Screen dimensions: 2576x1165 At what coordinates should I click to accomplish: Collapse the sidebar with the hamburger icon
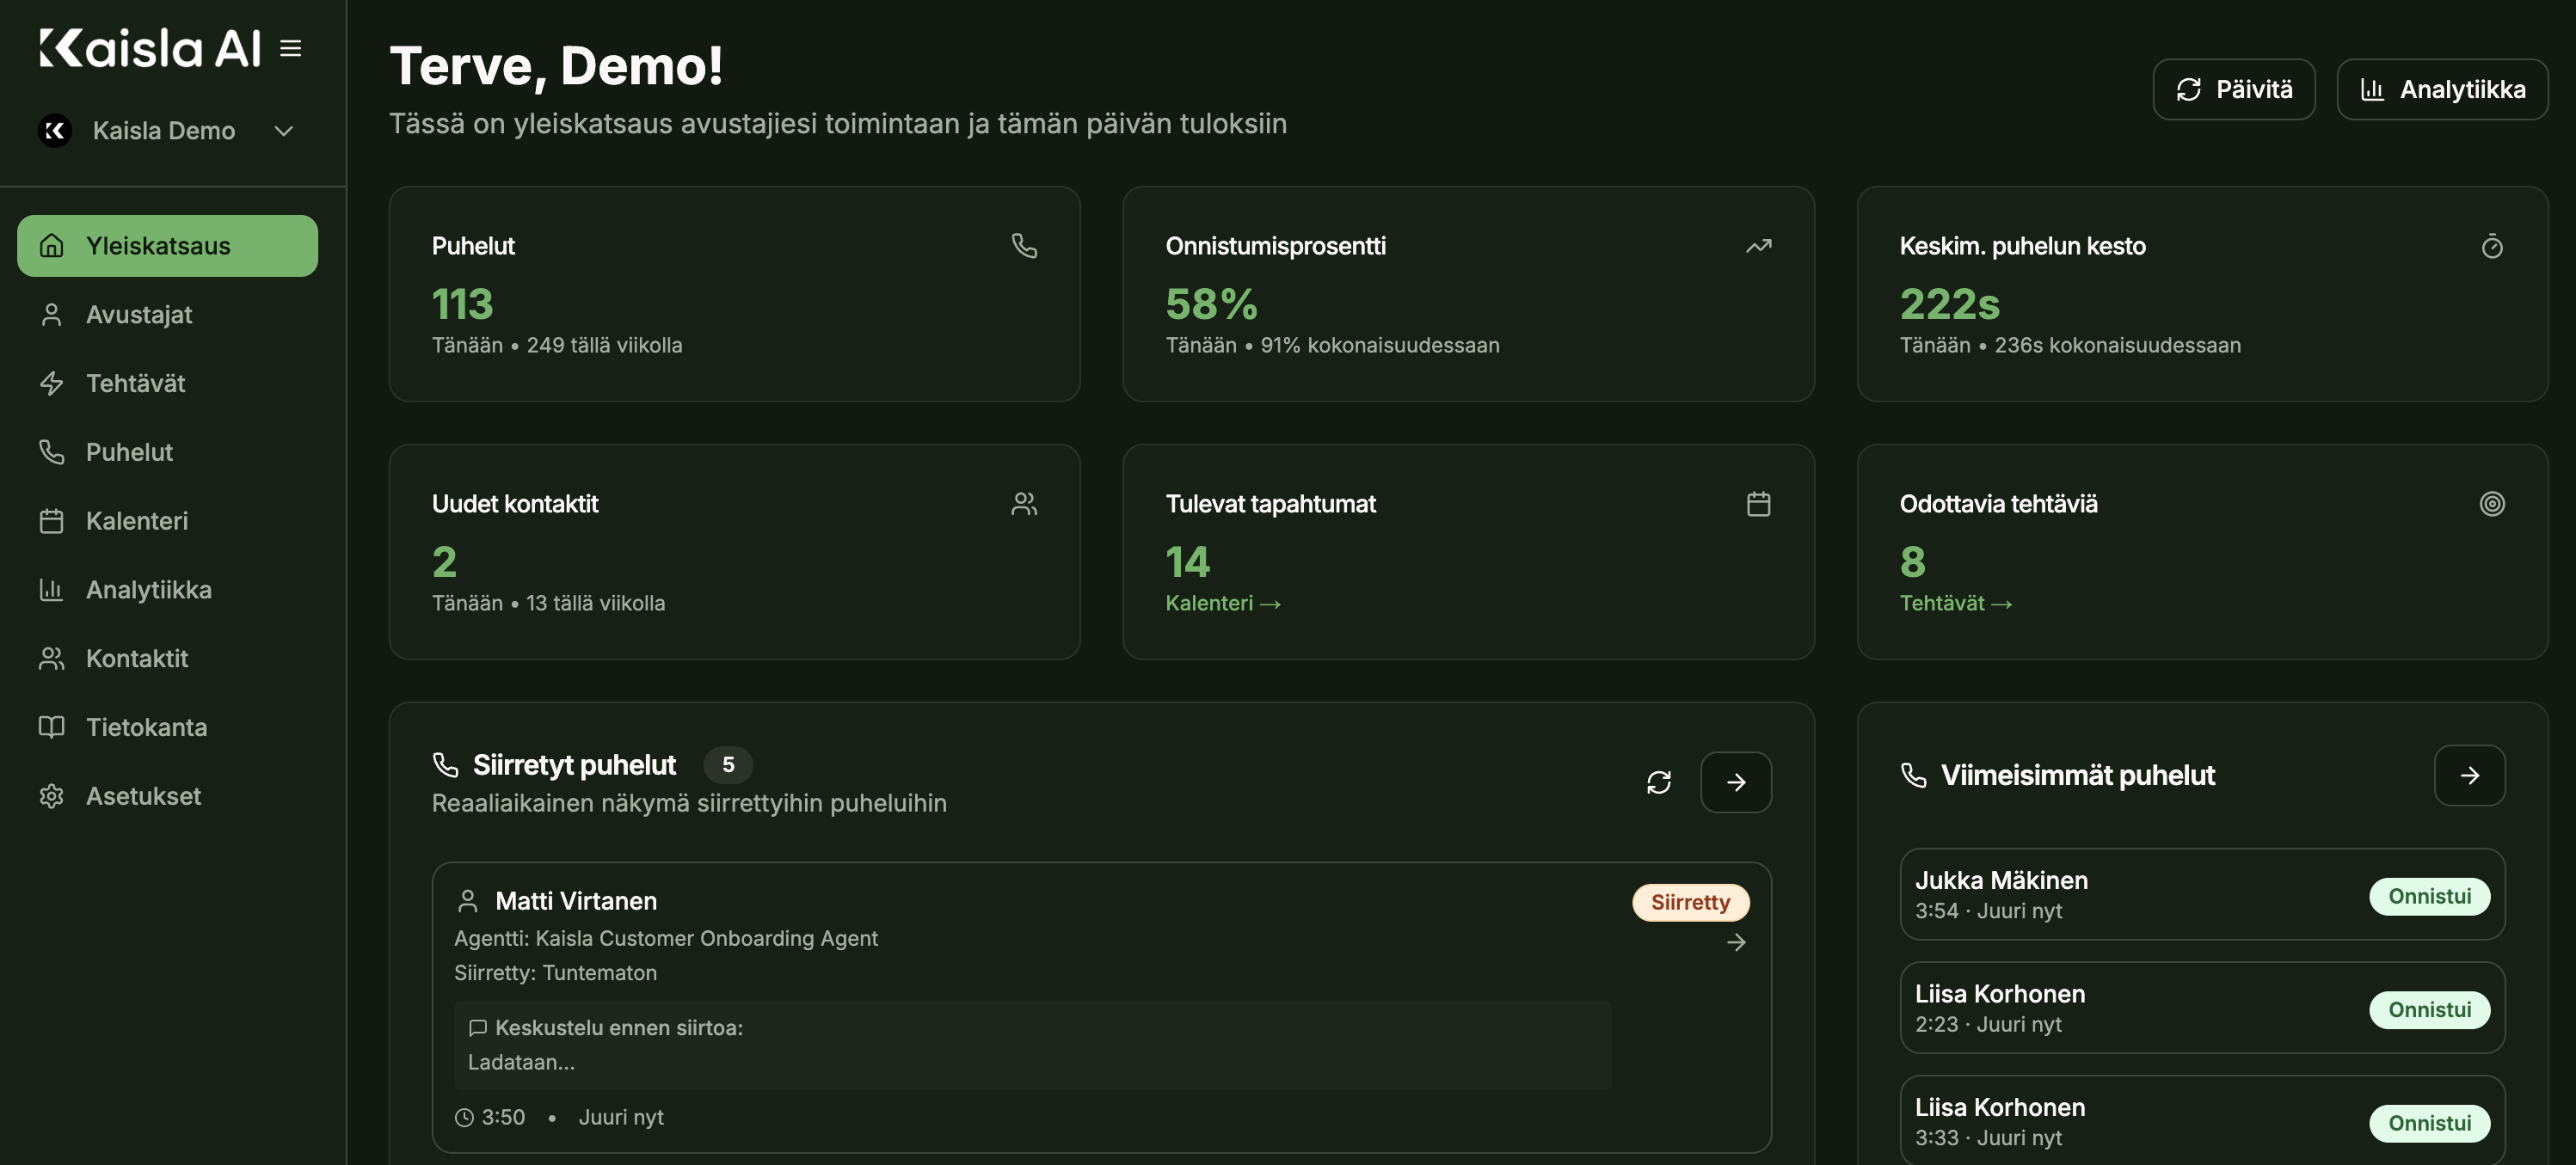pos(290,47)
